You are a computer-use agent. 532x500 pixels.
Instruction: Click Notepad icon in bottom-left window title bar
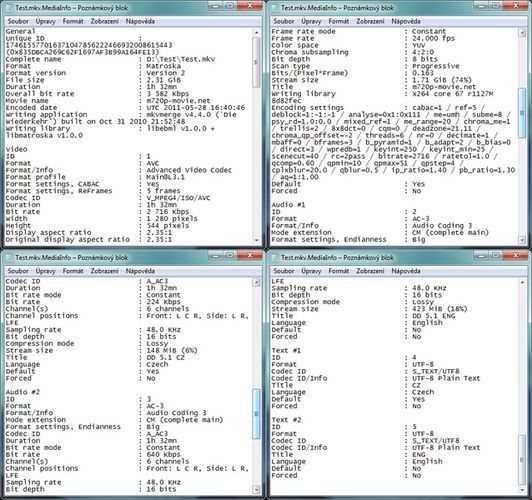(x=8, y=257)
